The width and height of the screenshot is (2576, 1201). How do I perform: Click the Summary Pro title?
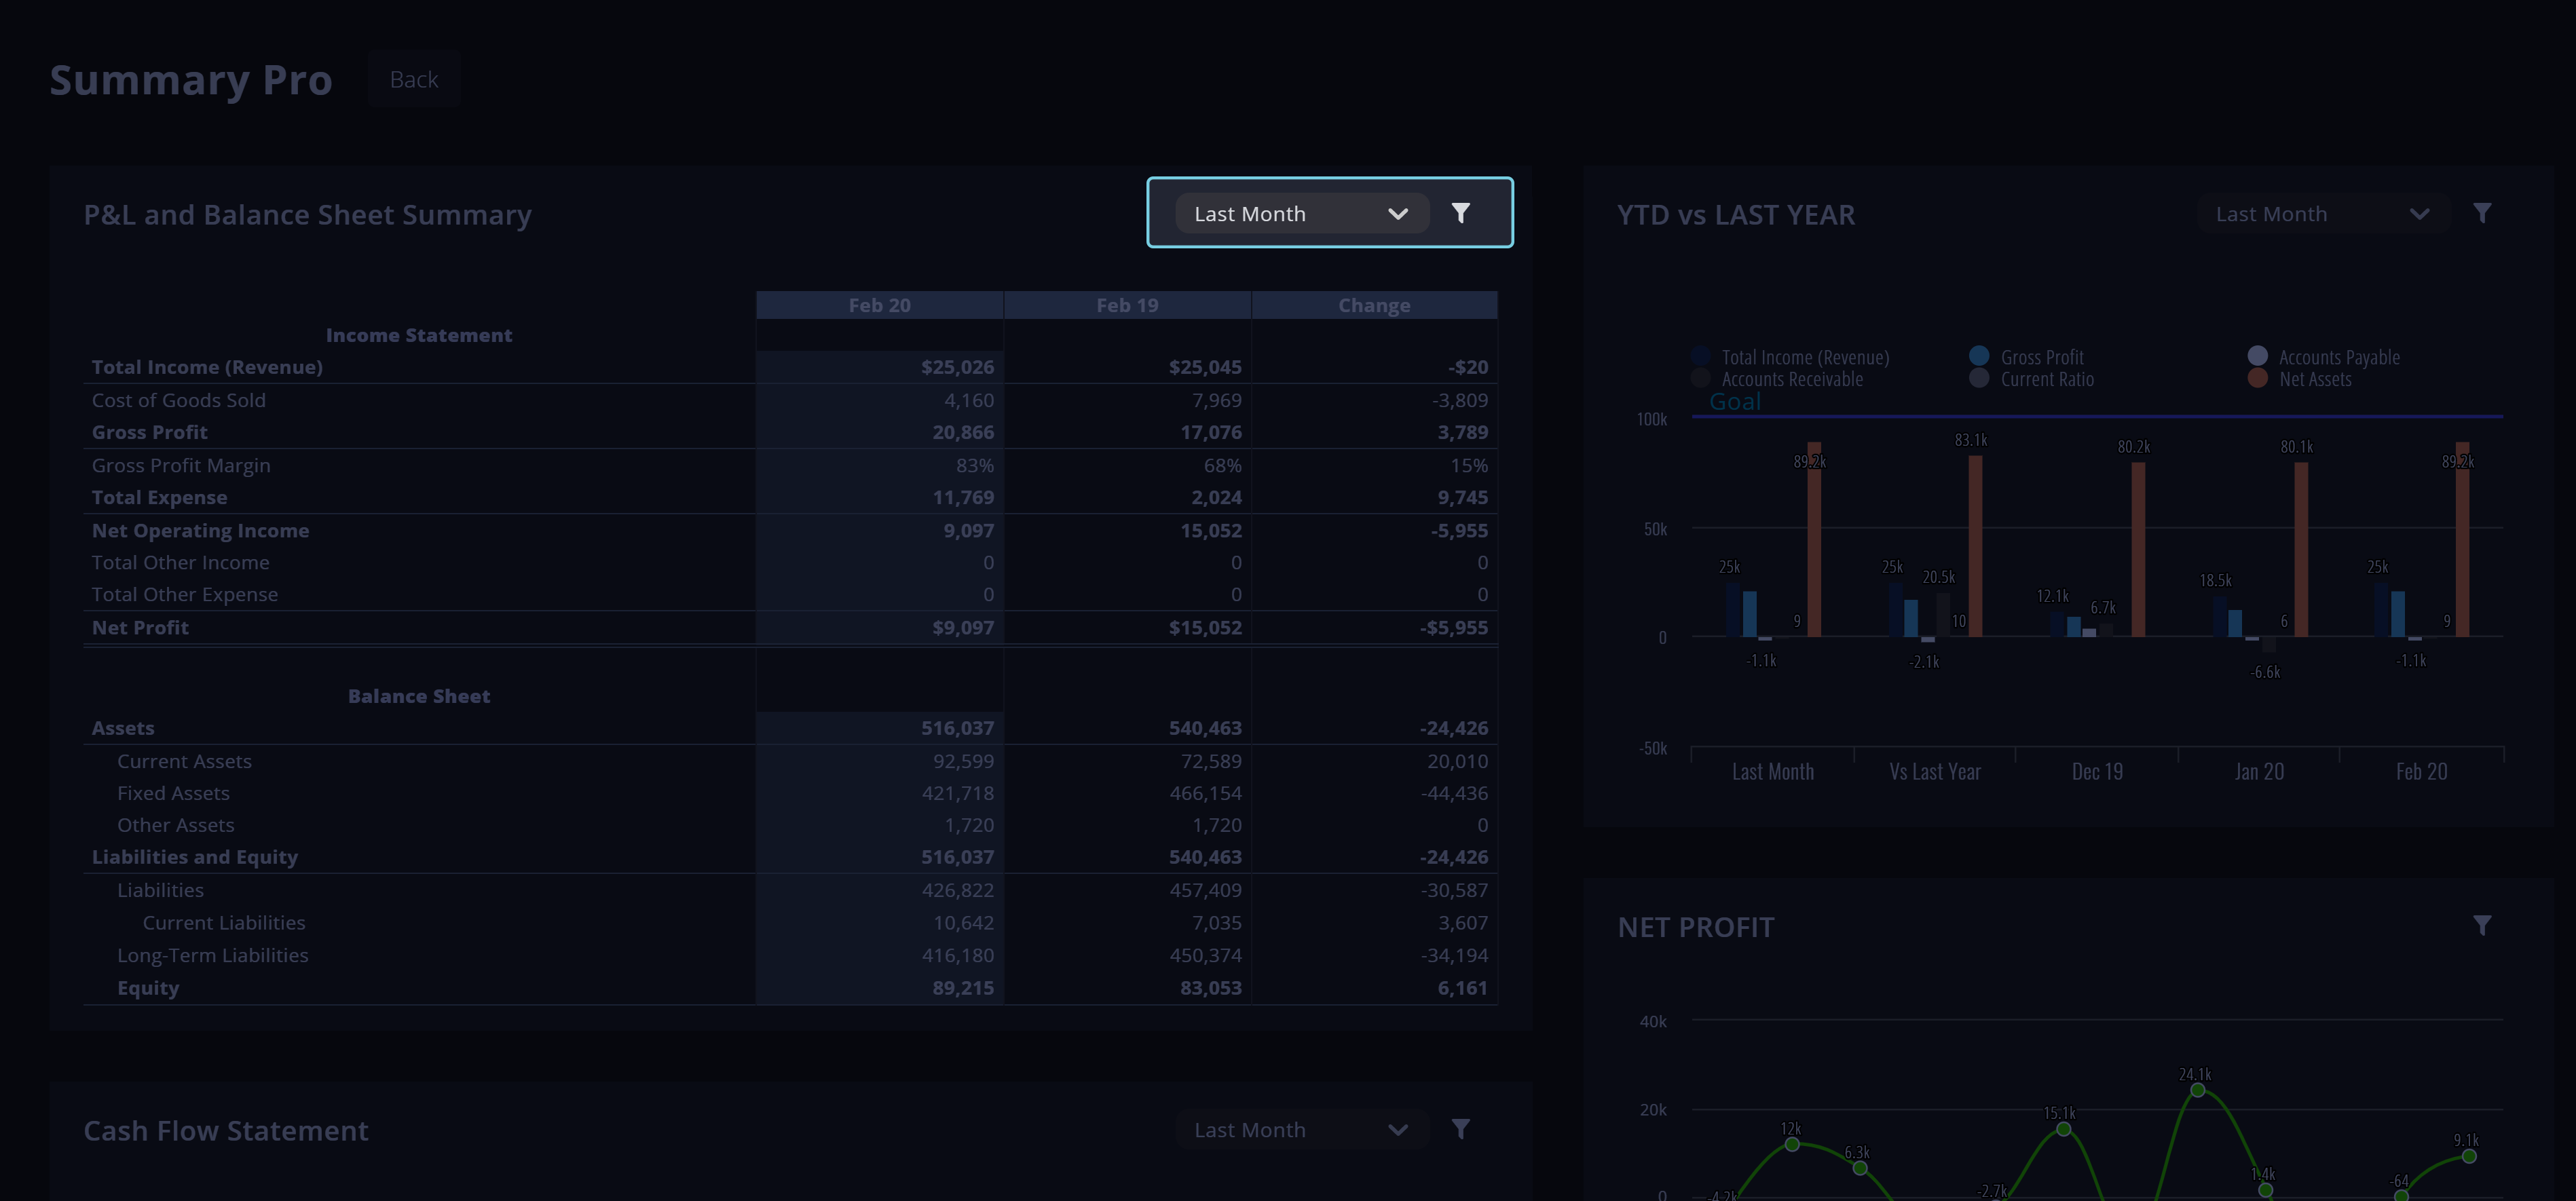(191, 79)
